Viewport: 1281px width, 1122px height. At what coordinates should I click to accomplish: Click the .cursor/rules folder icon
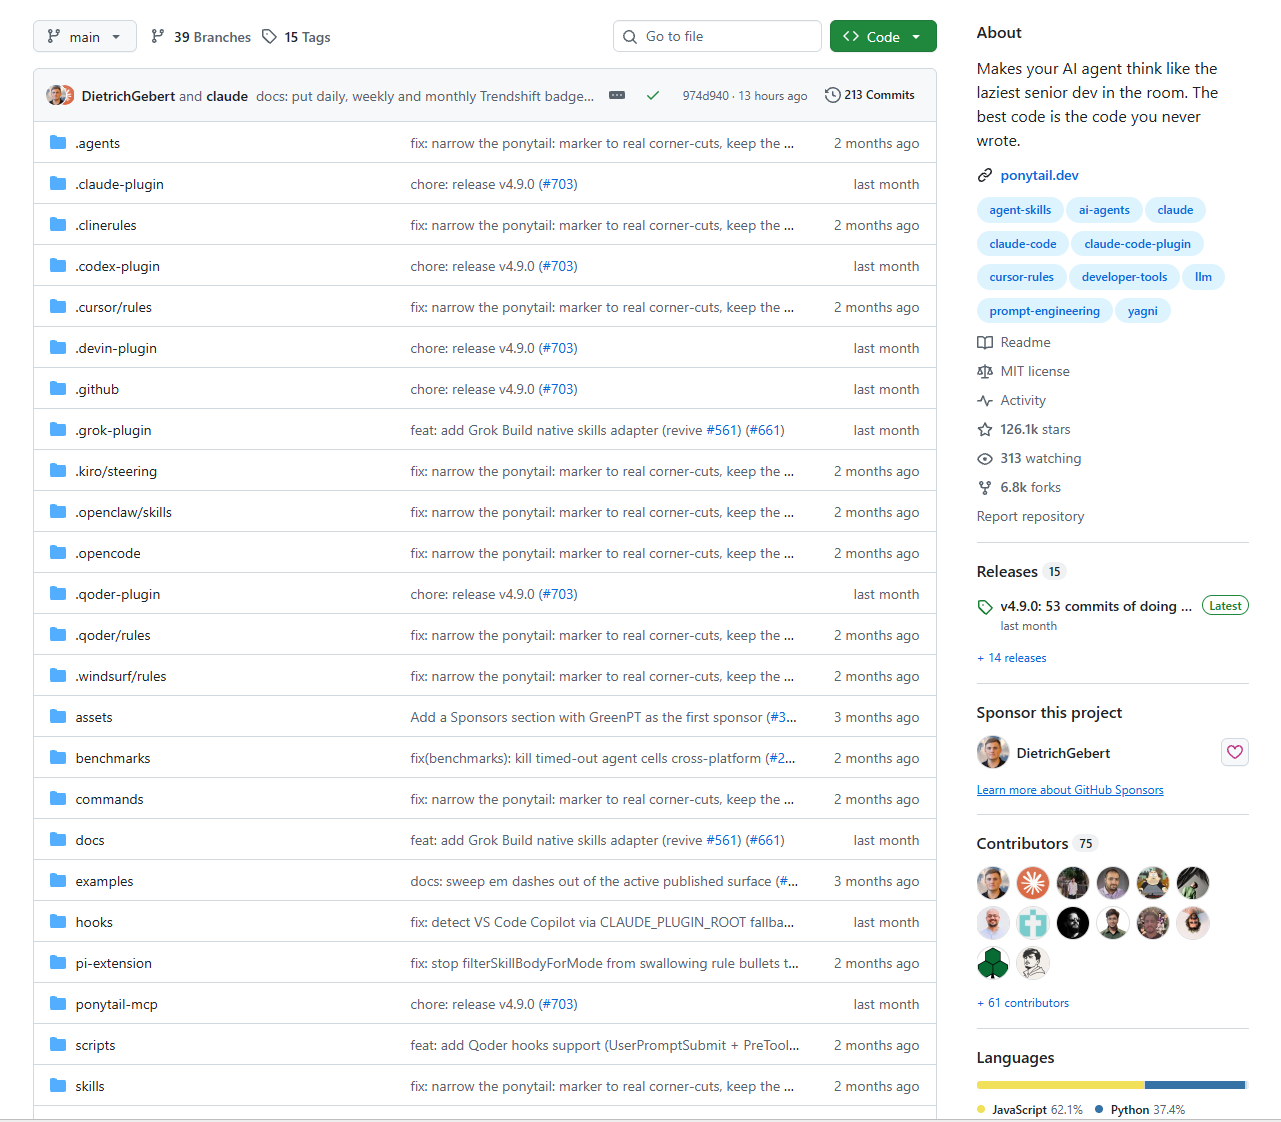[58, 307]
